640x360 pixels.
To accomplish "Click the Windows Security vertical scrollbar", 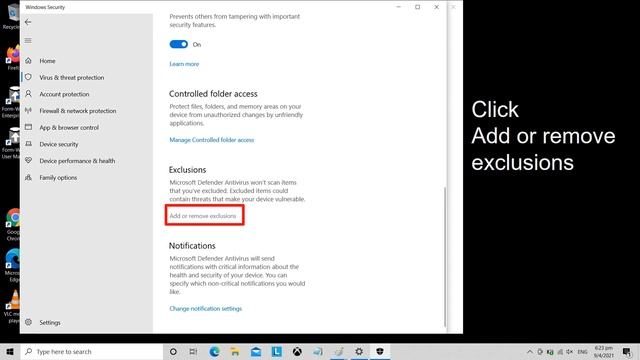I will [x=444, y=256].
